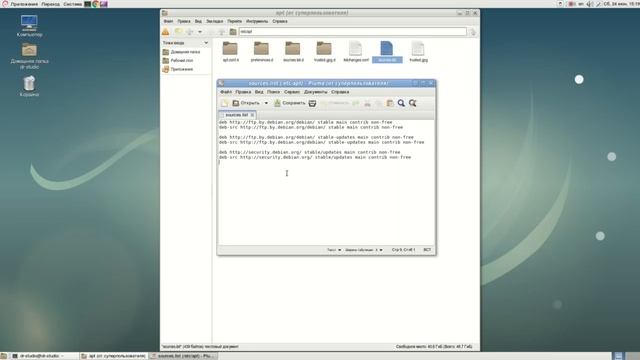The height and width of the screenshot is (360, 640).
Task: Open the Сервис menu in Pluma
Action: pos(292,92)
